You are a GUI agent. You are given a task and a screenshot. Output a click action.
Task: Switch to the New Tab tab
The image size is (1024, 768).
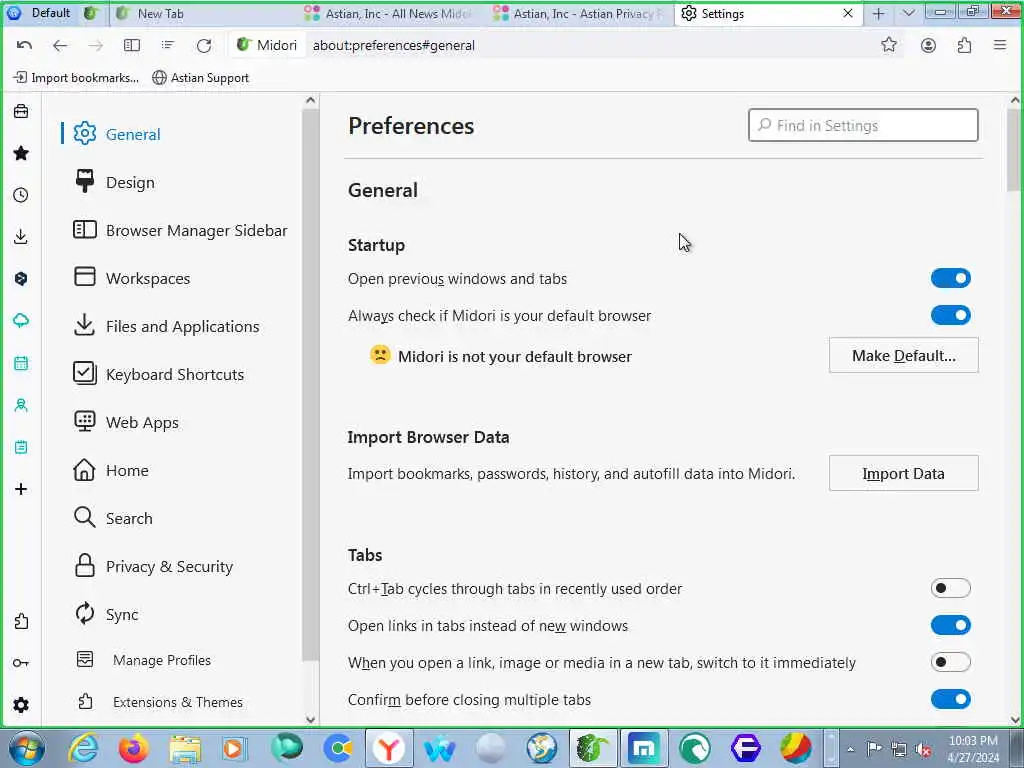pos(206,14)
